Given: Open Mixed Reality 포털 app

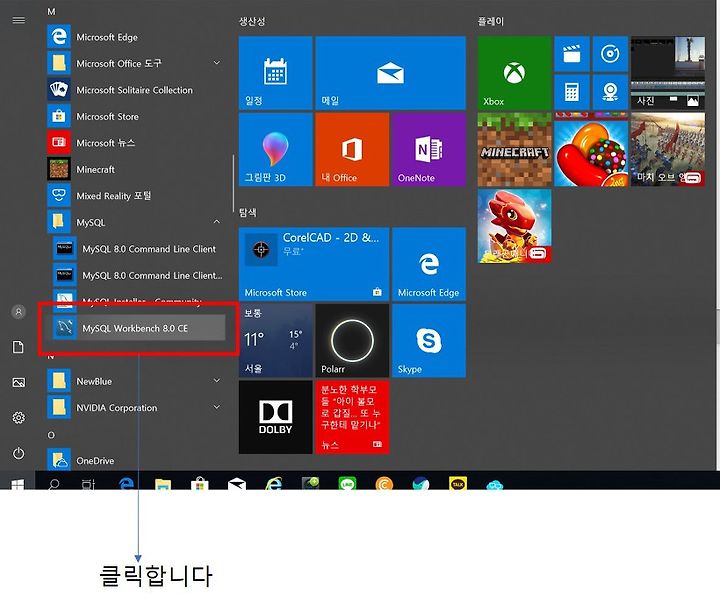Looking at the screenshot, I should tap(135, 196).
